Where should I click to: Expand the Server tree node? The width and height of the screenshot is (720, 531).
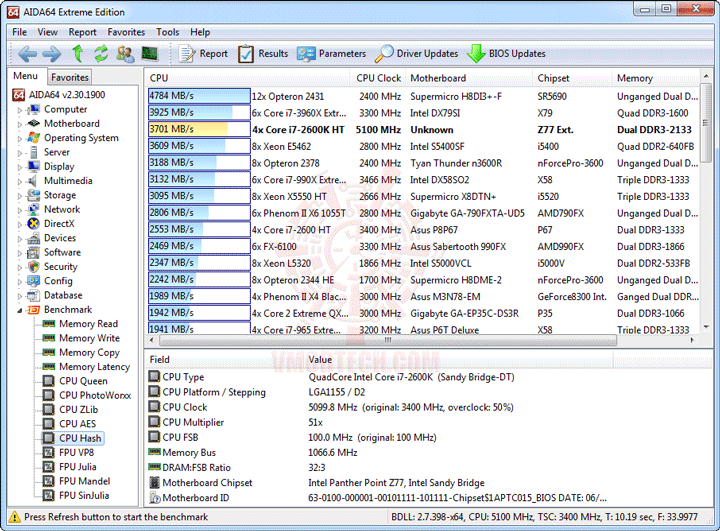pos(20,153)
